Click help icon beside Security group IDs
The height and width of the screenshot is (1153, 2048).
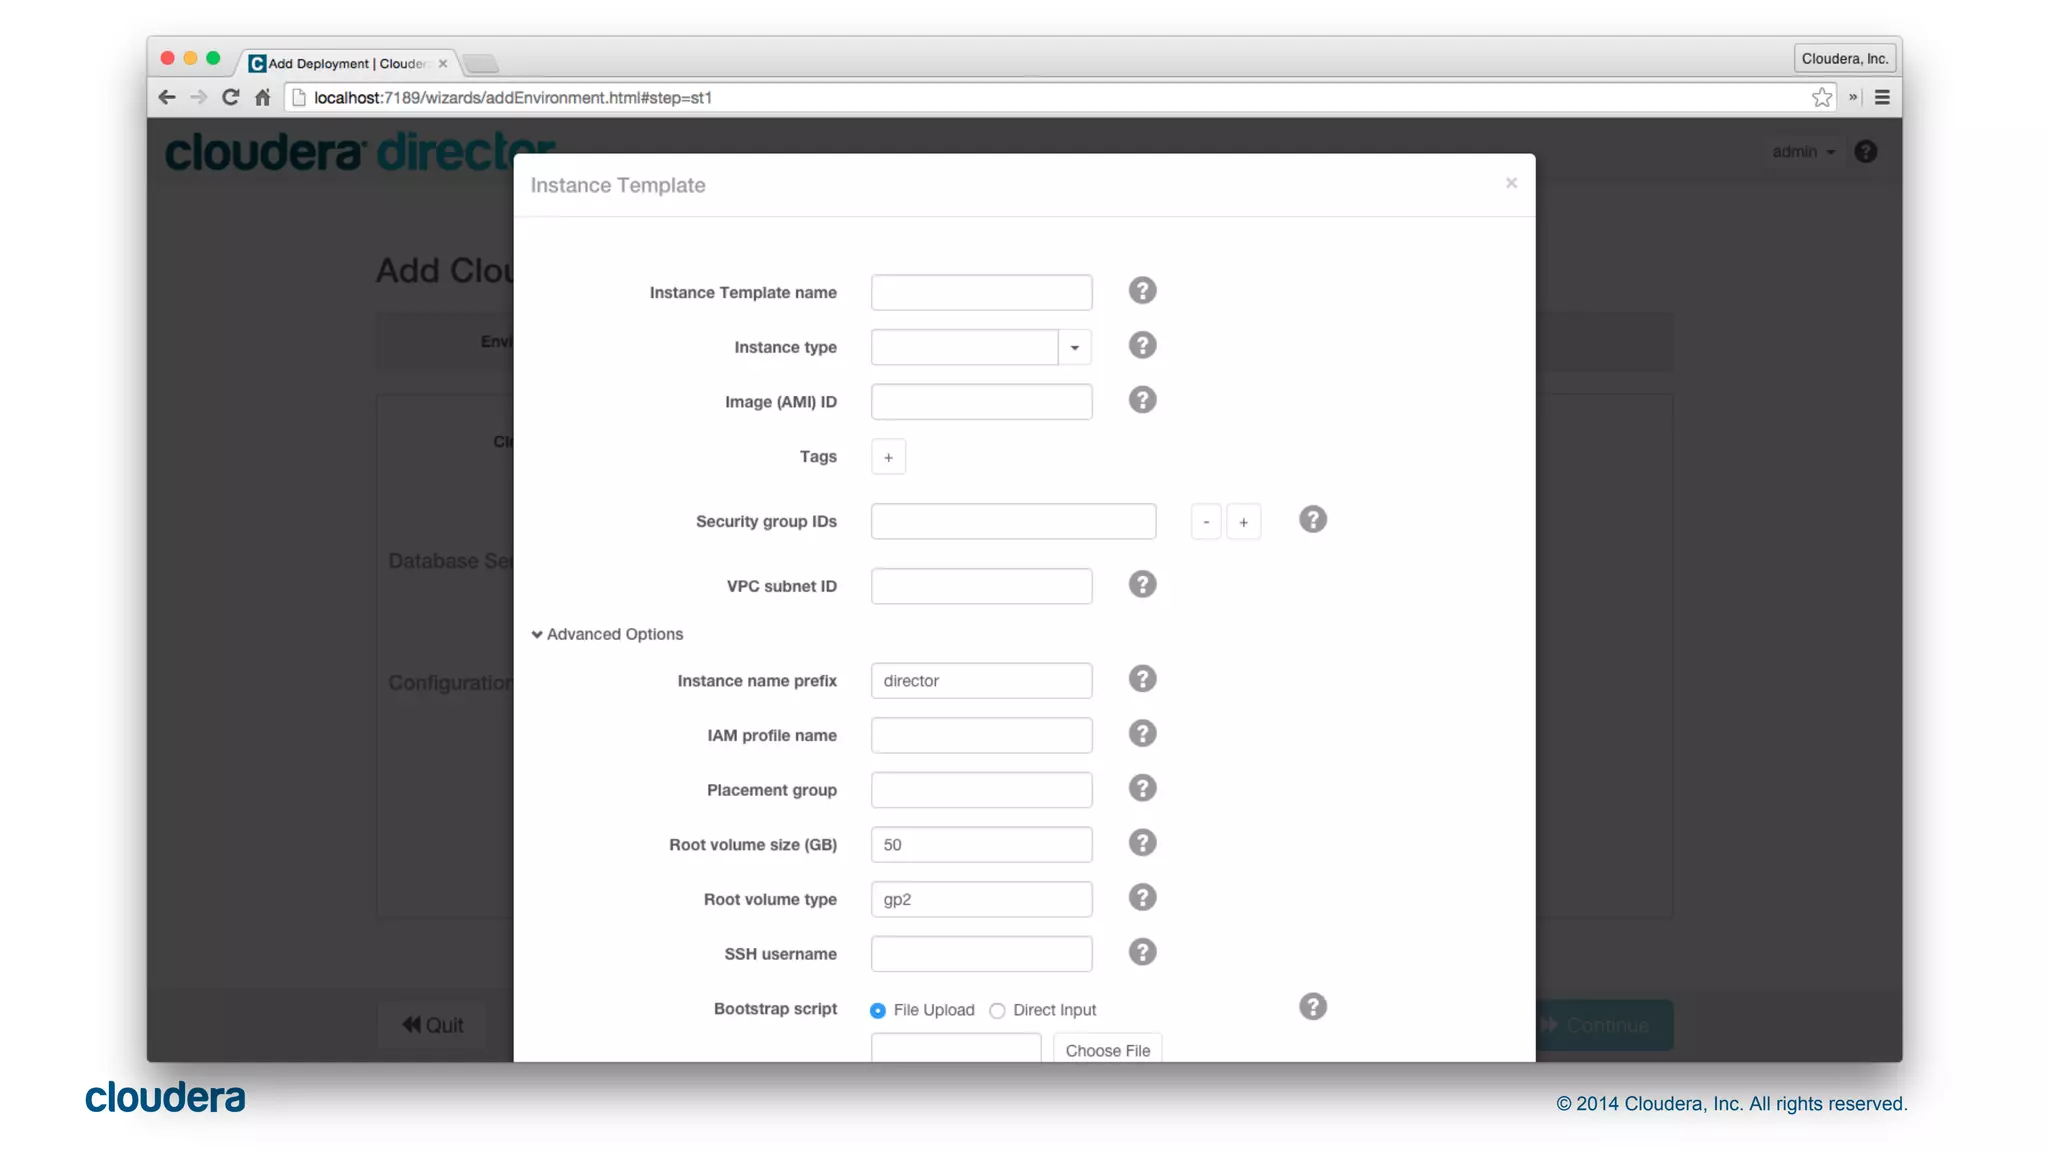point(1312,520)
